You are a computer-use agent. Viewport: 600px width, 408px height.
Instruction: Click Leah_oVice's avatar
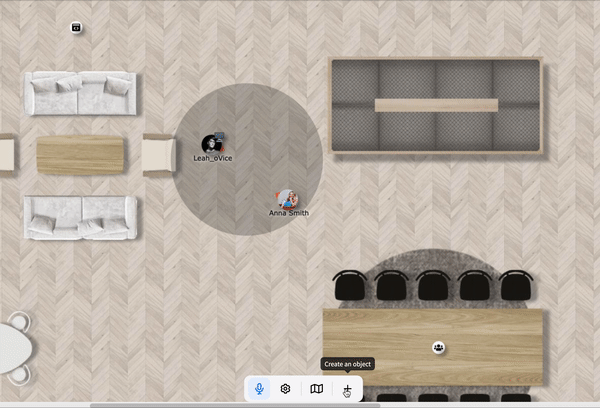211,144
